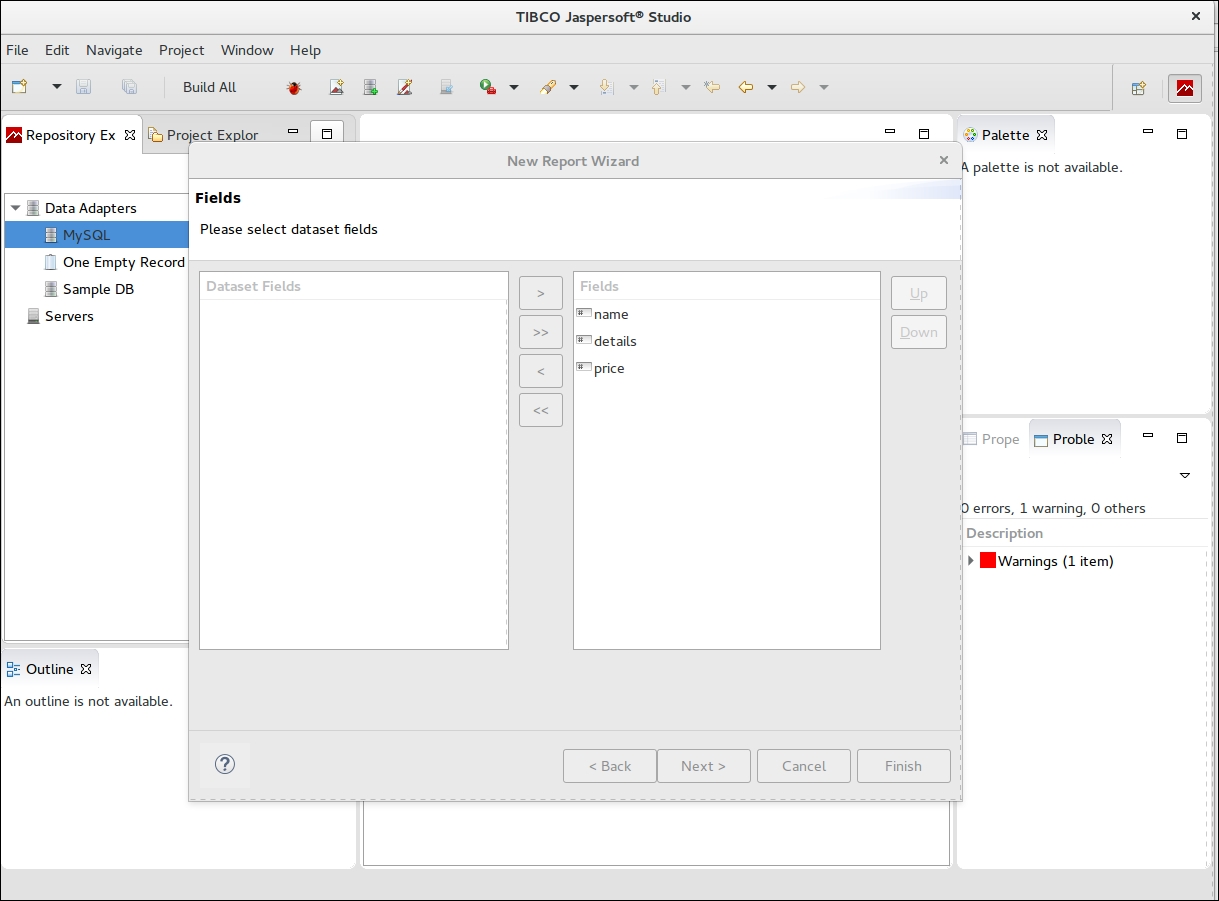Select the Servers tree item

coord(69,316)
